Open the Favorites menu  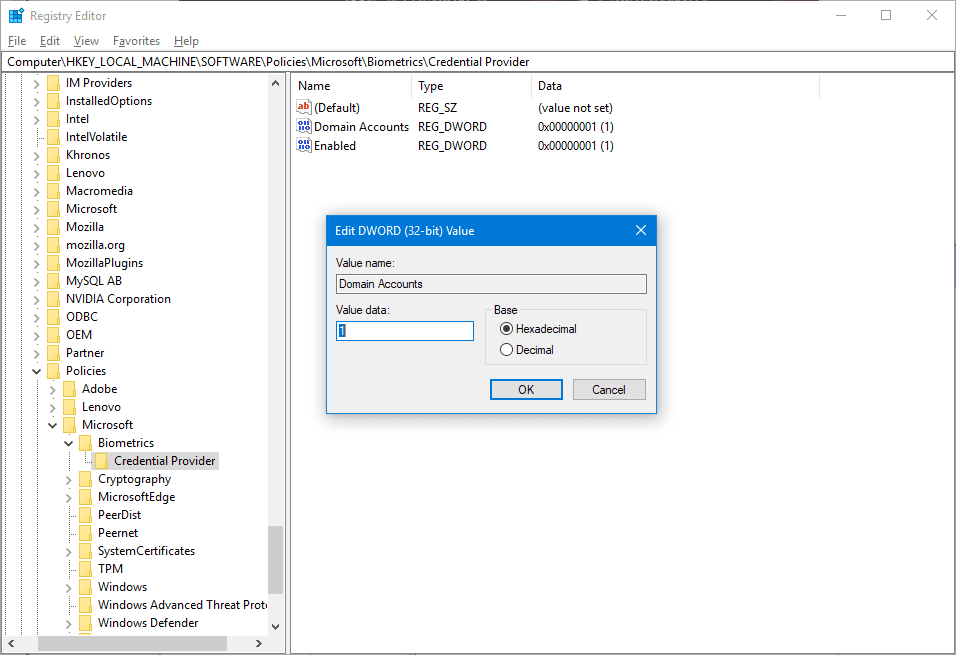(136, 41)
